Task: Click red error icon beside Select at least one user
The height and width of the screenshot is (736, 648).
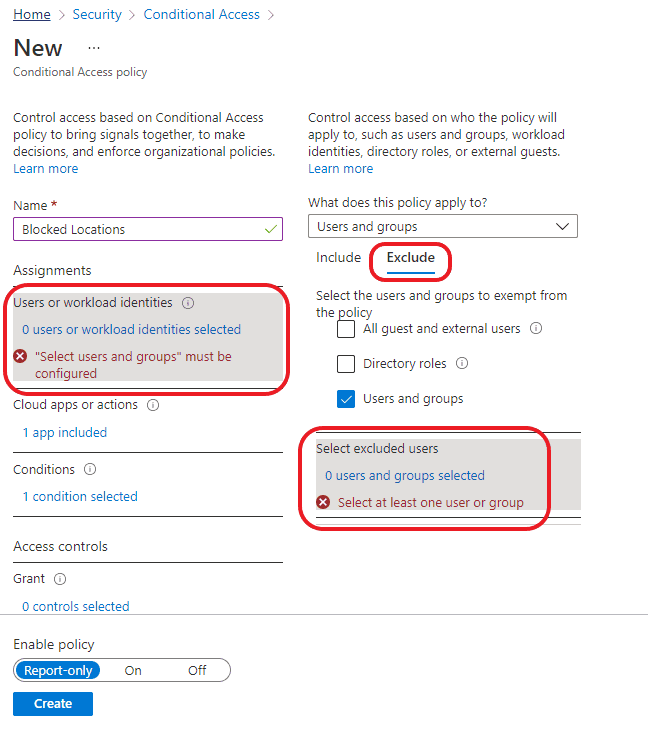Action: pos(323,502)
